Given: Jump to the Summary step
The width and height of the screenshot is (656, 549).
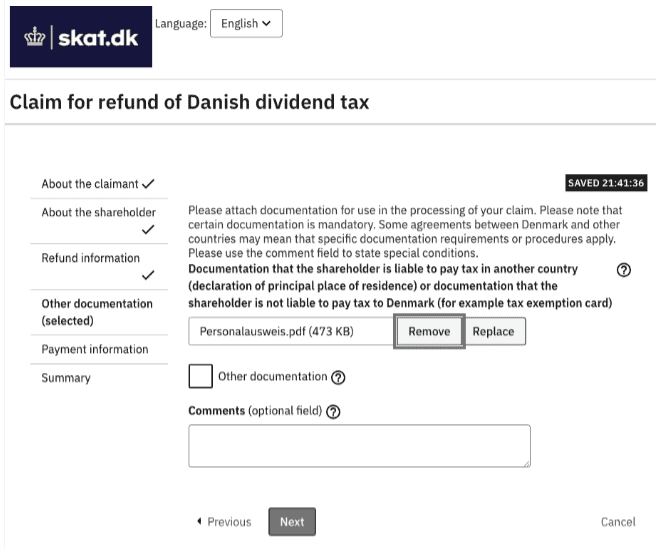Looking at the screenshot, I should pyautogui.click(x=66, y=378).
